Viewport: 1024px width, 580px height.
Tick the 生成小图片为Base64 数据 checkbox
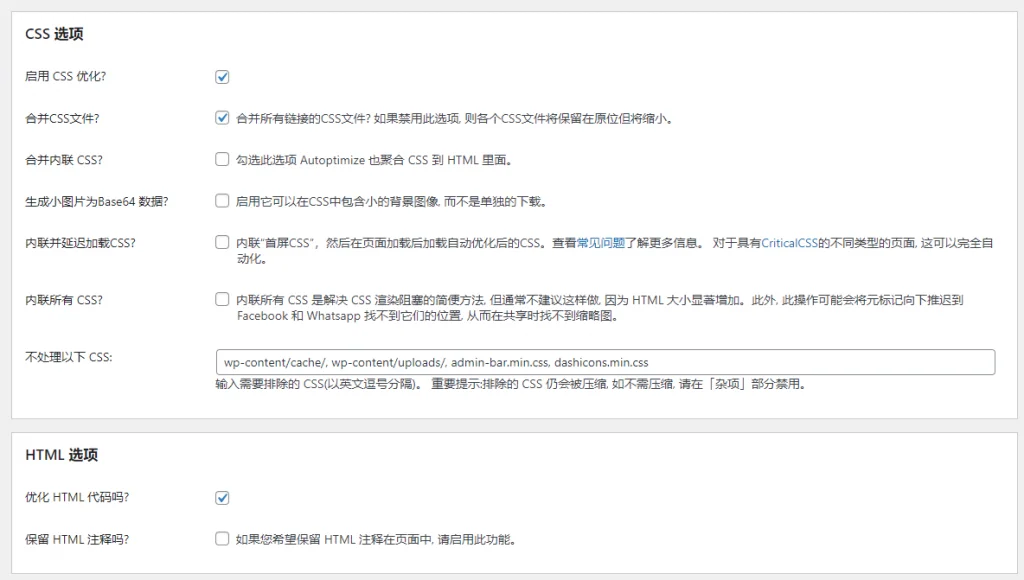pyautogui.click(x=222, y=201)
